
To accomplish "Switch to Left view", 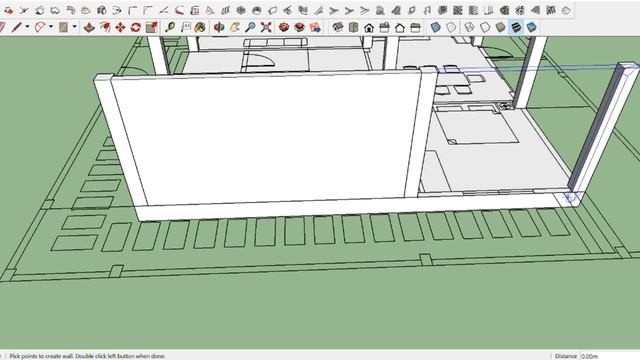I will pyautogui.click(x=416, y=27).
